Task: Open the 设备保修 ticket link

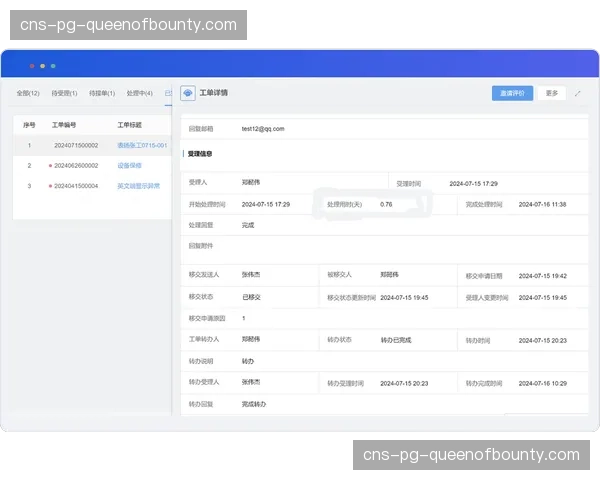Action: (x=129, y=165)
